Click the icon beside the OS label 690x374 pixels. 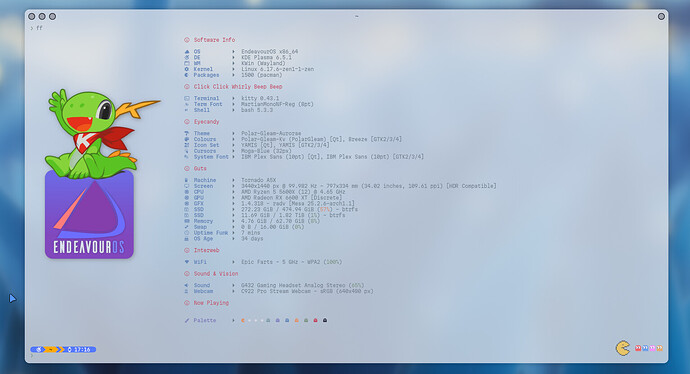(x=187, y=51)
